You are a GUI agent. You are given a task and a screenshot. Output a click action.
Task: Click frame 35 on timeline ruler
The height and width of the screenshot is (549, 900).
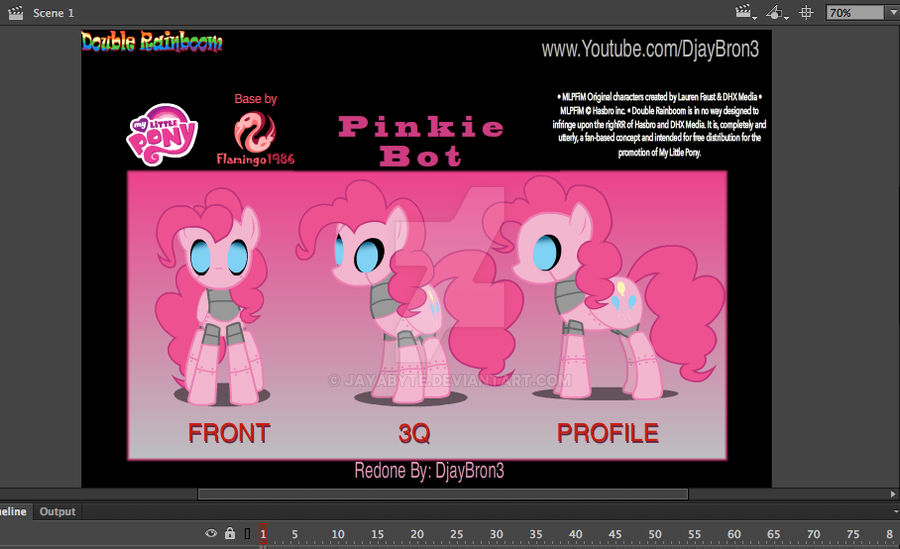pyautogui.click(x=536, y=535)
